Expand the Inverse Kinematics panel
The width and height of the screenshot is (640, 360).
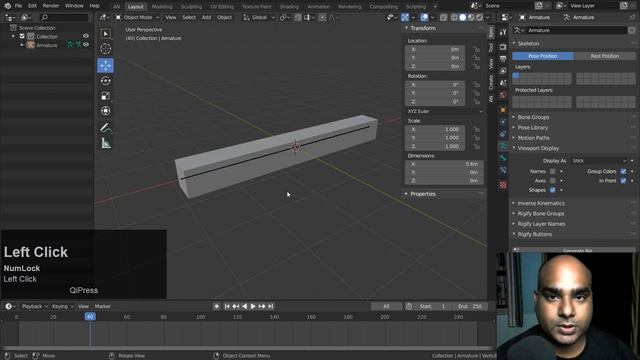541,203
